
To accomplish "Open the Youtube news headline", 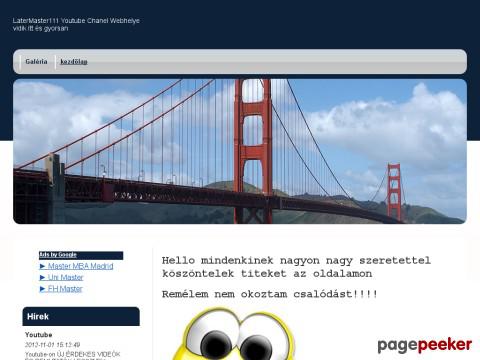I will click(x=39, y=335).
